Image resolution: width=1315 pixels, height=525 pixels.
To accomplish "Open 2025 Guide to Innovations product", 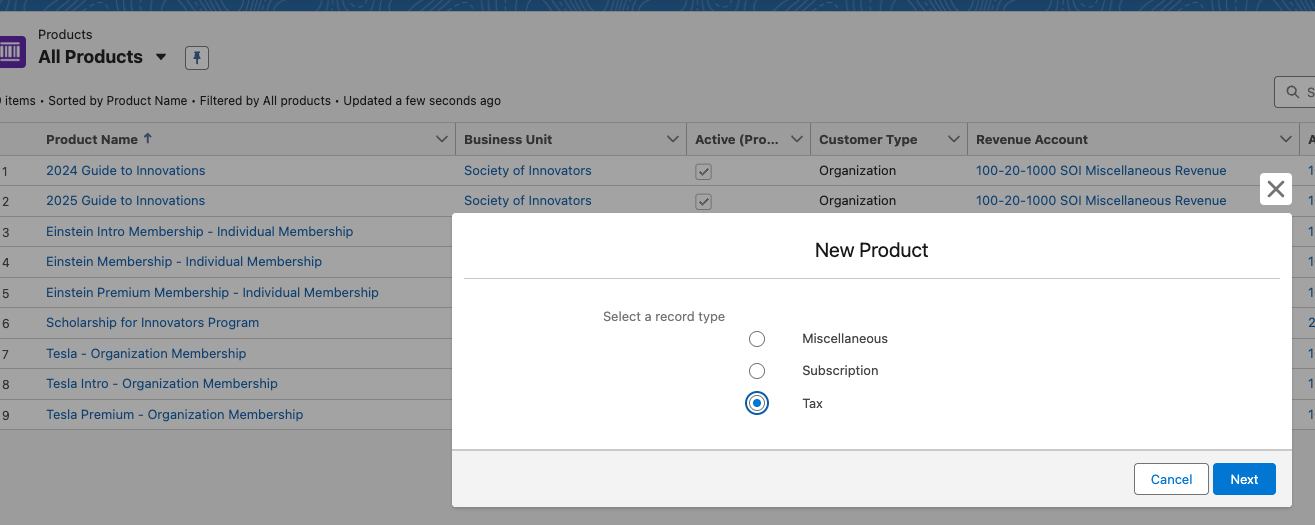I will coord(126,200).
